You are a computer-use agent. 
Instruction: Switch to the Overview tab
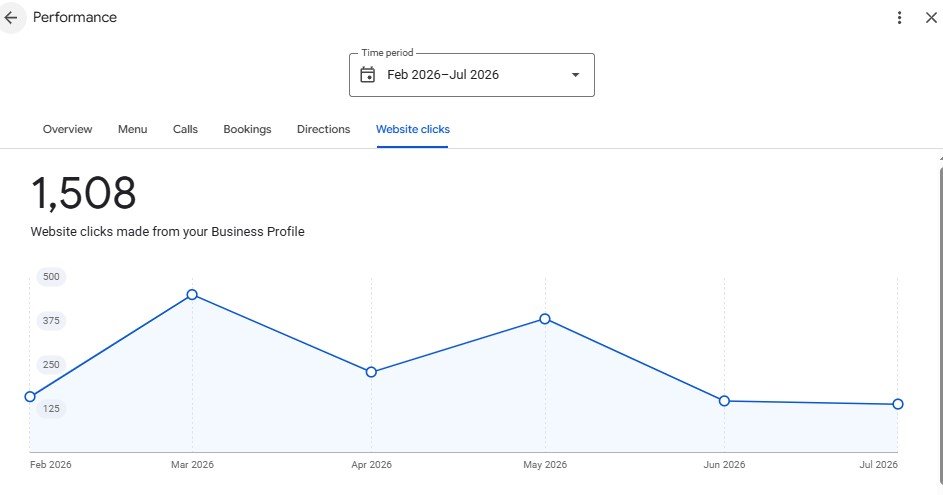click(67, 129)
